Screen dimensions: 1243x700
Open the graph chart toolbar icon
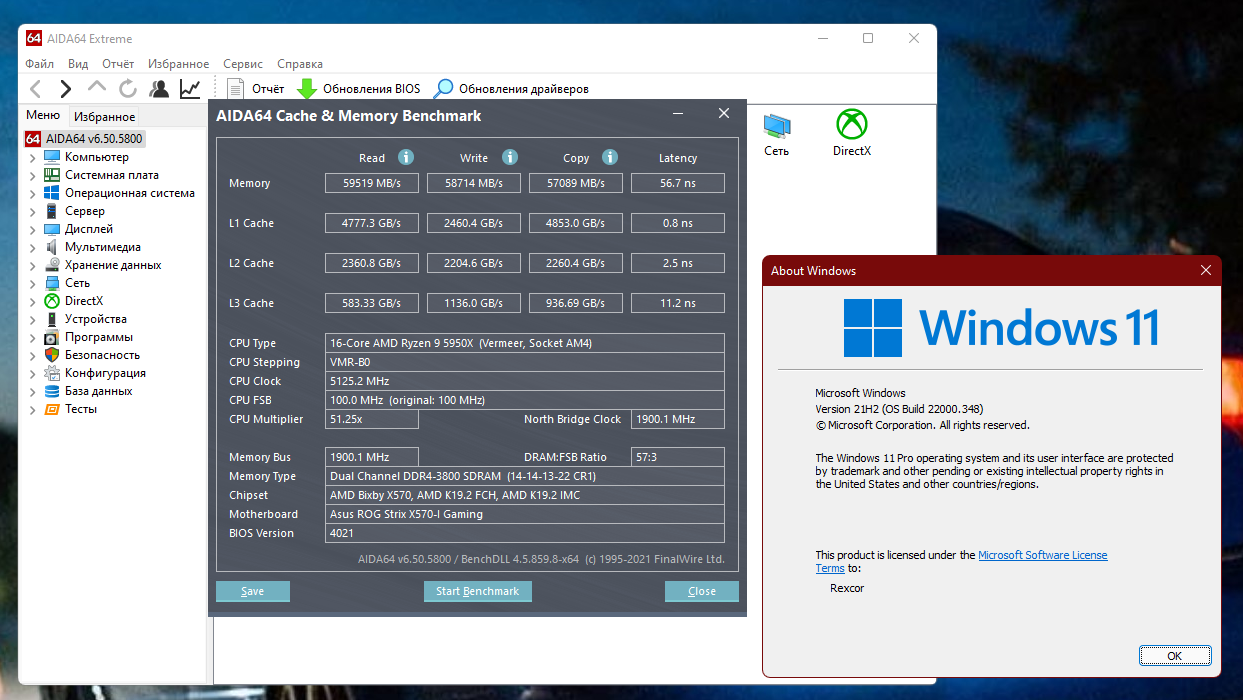[x=190, y=89]
